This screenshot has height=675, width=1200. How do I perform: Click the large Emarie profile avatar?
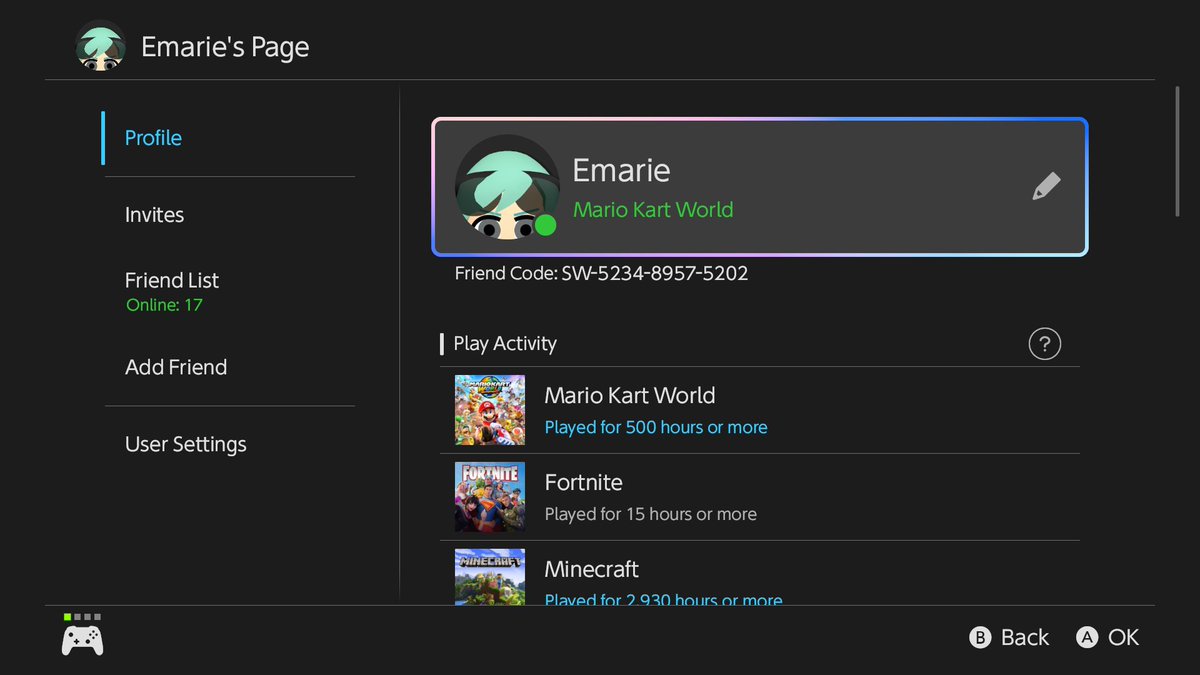pos(507,187)
